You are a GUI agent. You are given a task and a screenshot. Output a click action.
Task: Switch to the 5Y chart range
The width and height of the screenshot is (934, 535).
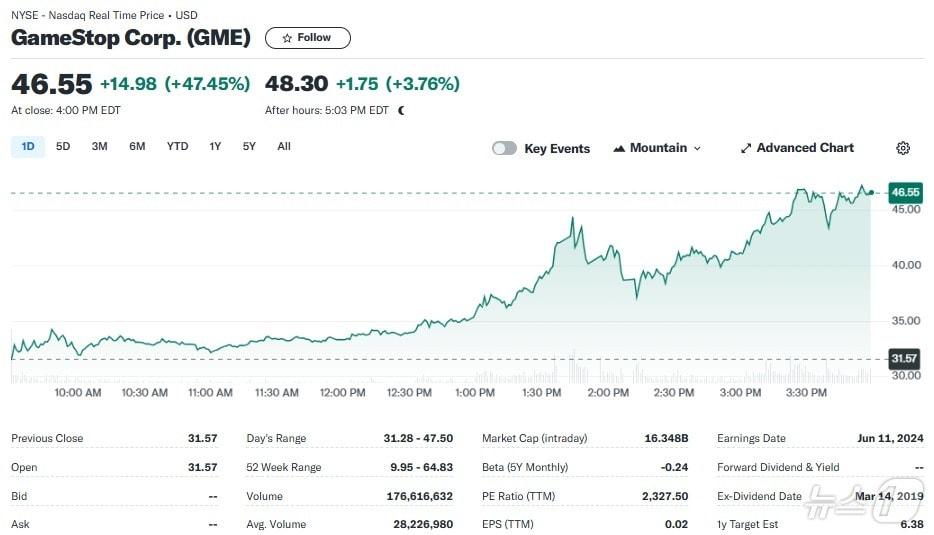click(249, 147)
